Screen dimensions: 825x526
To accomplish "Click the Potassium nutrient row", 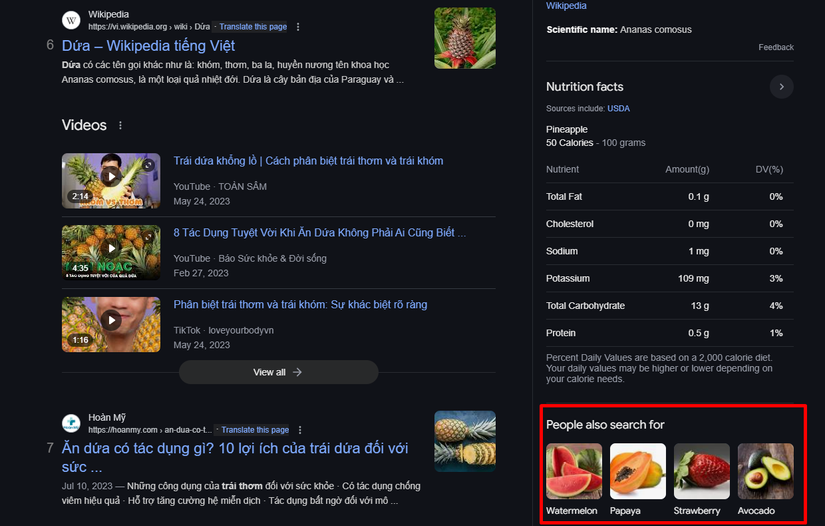I will click(670, 279).
